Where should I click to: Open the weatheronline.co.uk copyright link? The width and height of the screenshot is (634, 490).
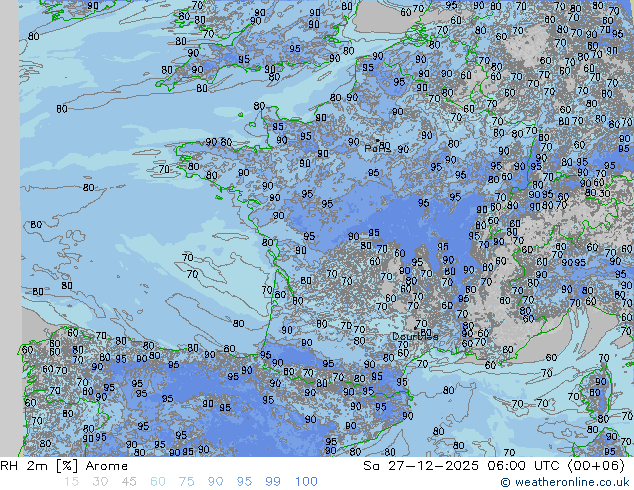(x=565, y=482)
